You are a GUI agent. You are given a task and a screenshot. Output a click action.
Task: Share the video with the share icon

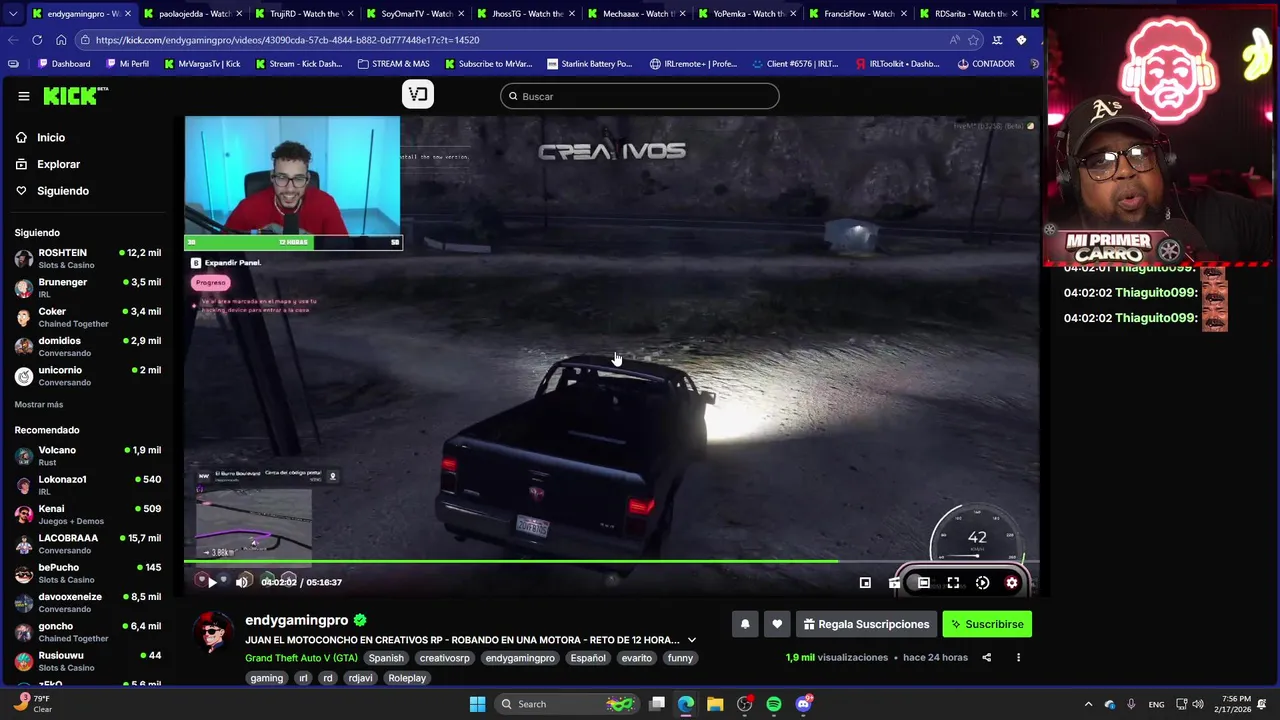986,658
